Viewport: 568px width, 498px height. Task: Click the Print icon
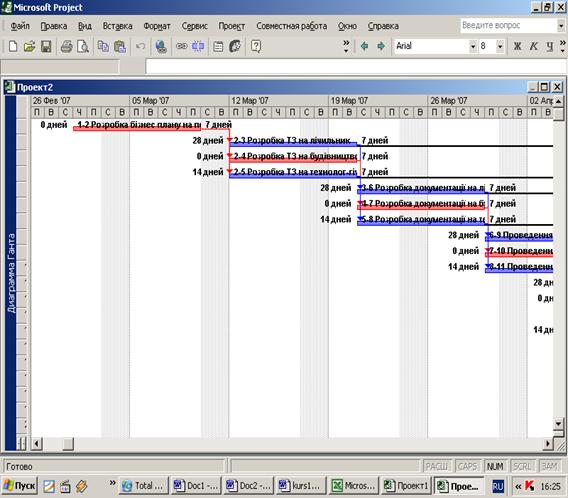click(66, 46)
